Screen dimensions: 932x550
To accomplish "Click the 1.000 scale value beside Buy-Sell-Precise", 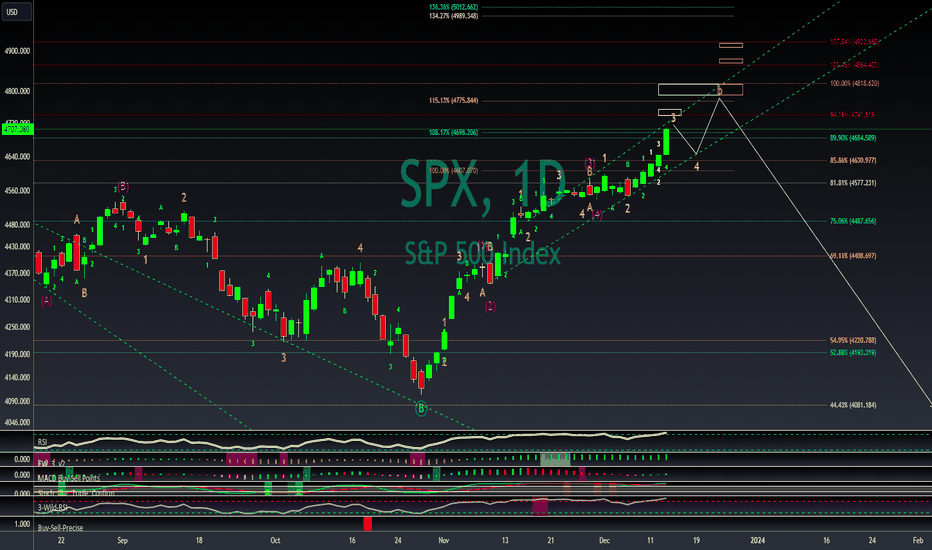I will (x=23, y=524).
